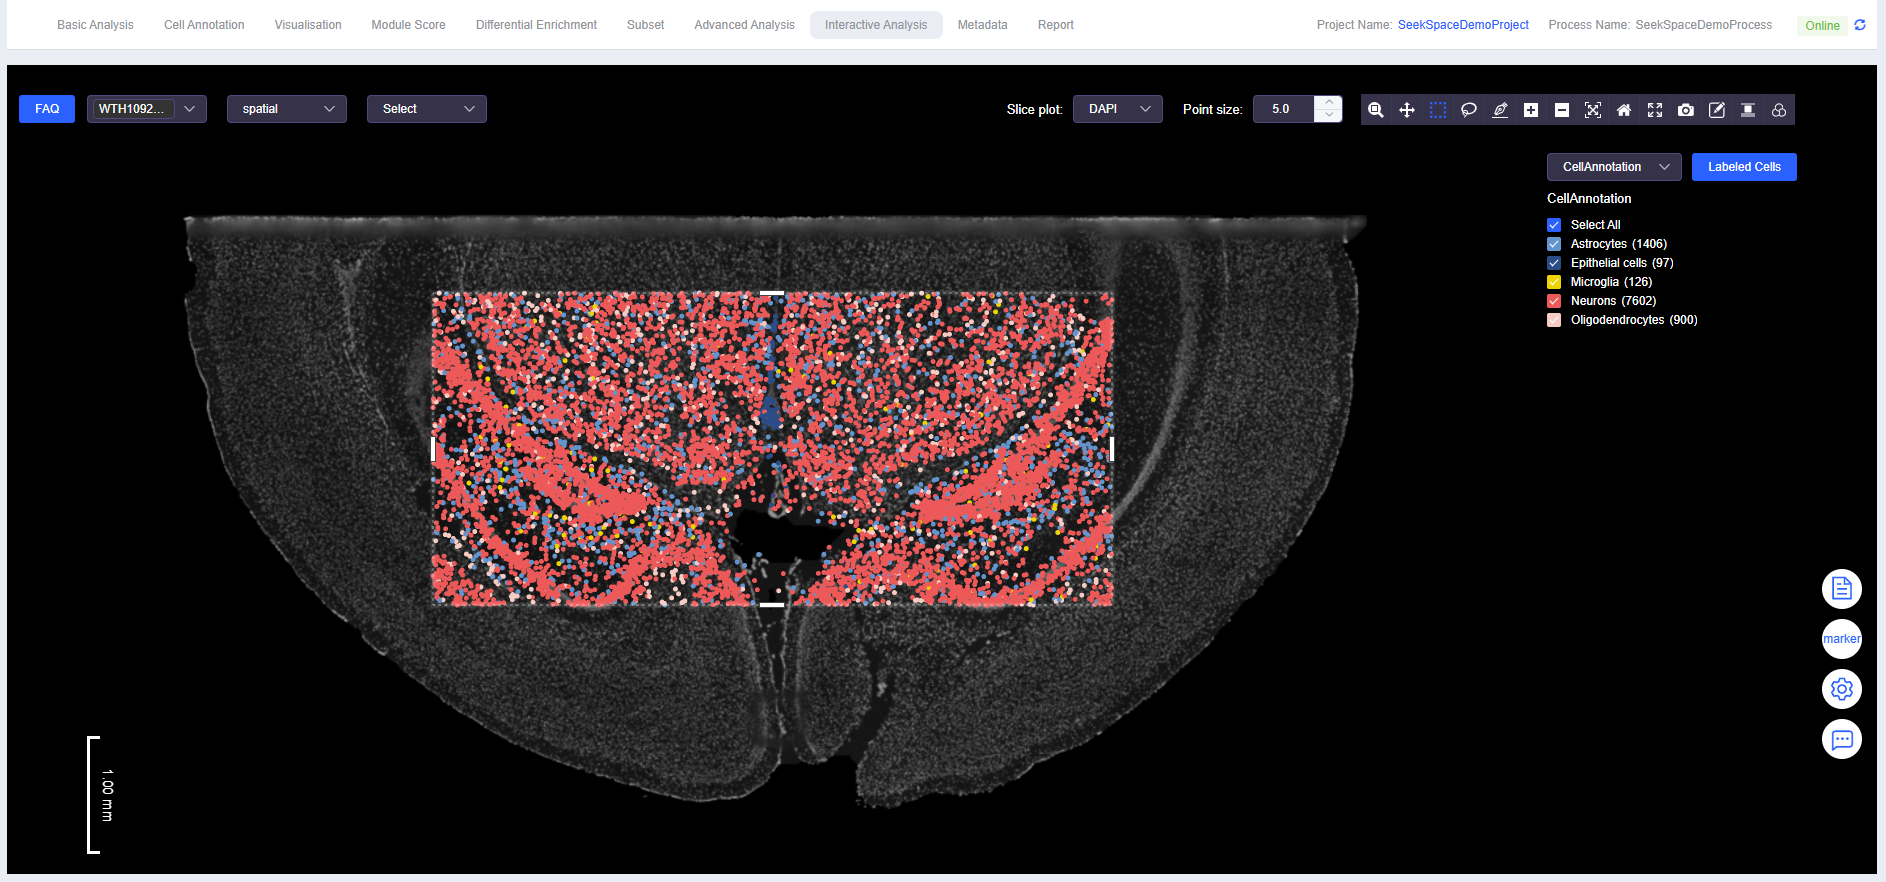Click the zoom in plus icon
Image resolution: width=1886 pixels, height=882 pixels.
click(x=1530, y=110)
